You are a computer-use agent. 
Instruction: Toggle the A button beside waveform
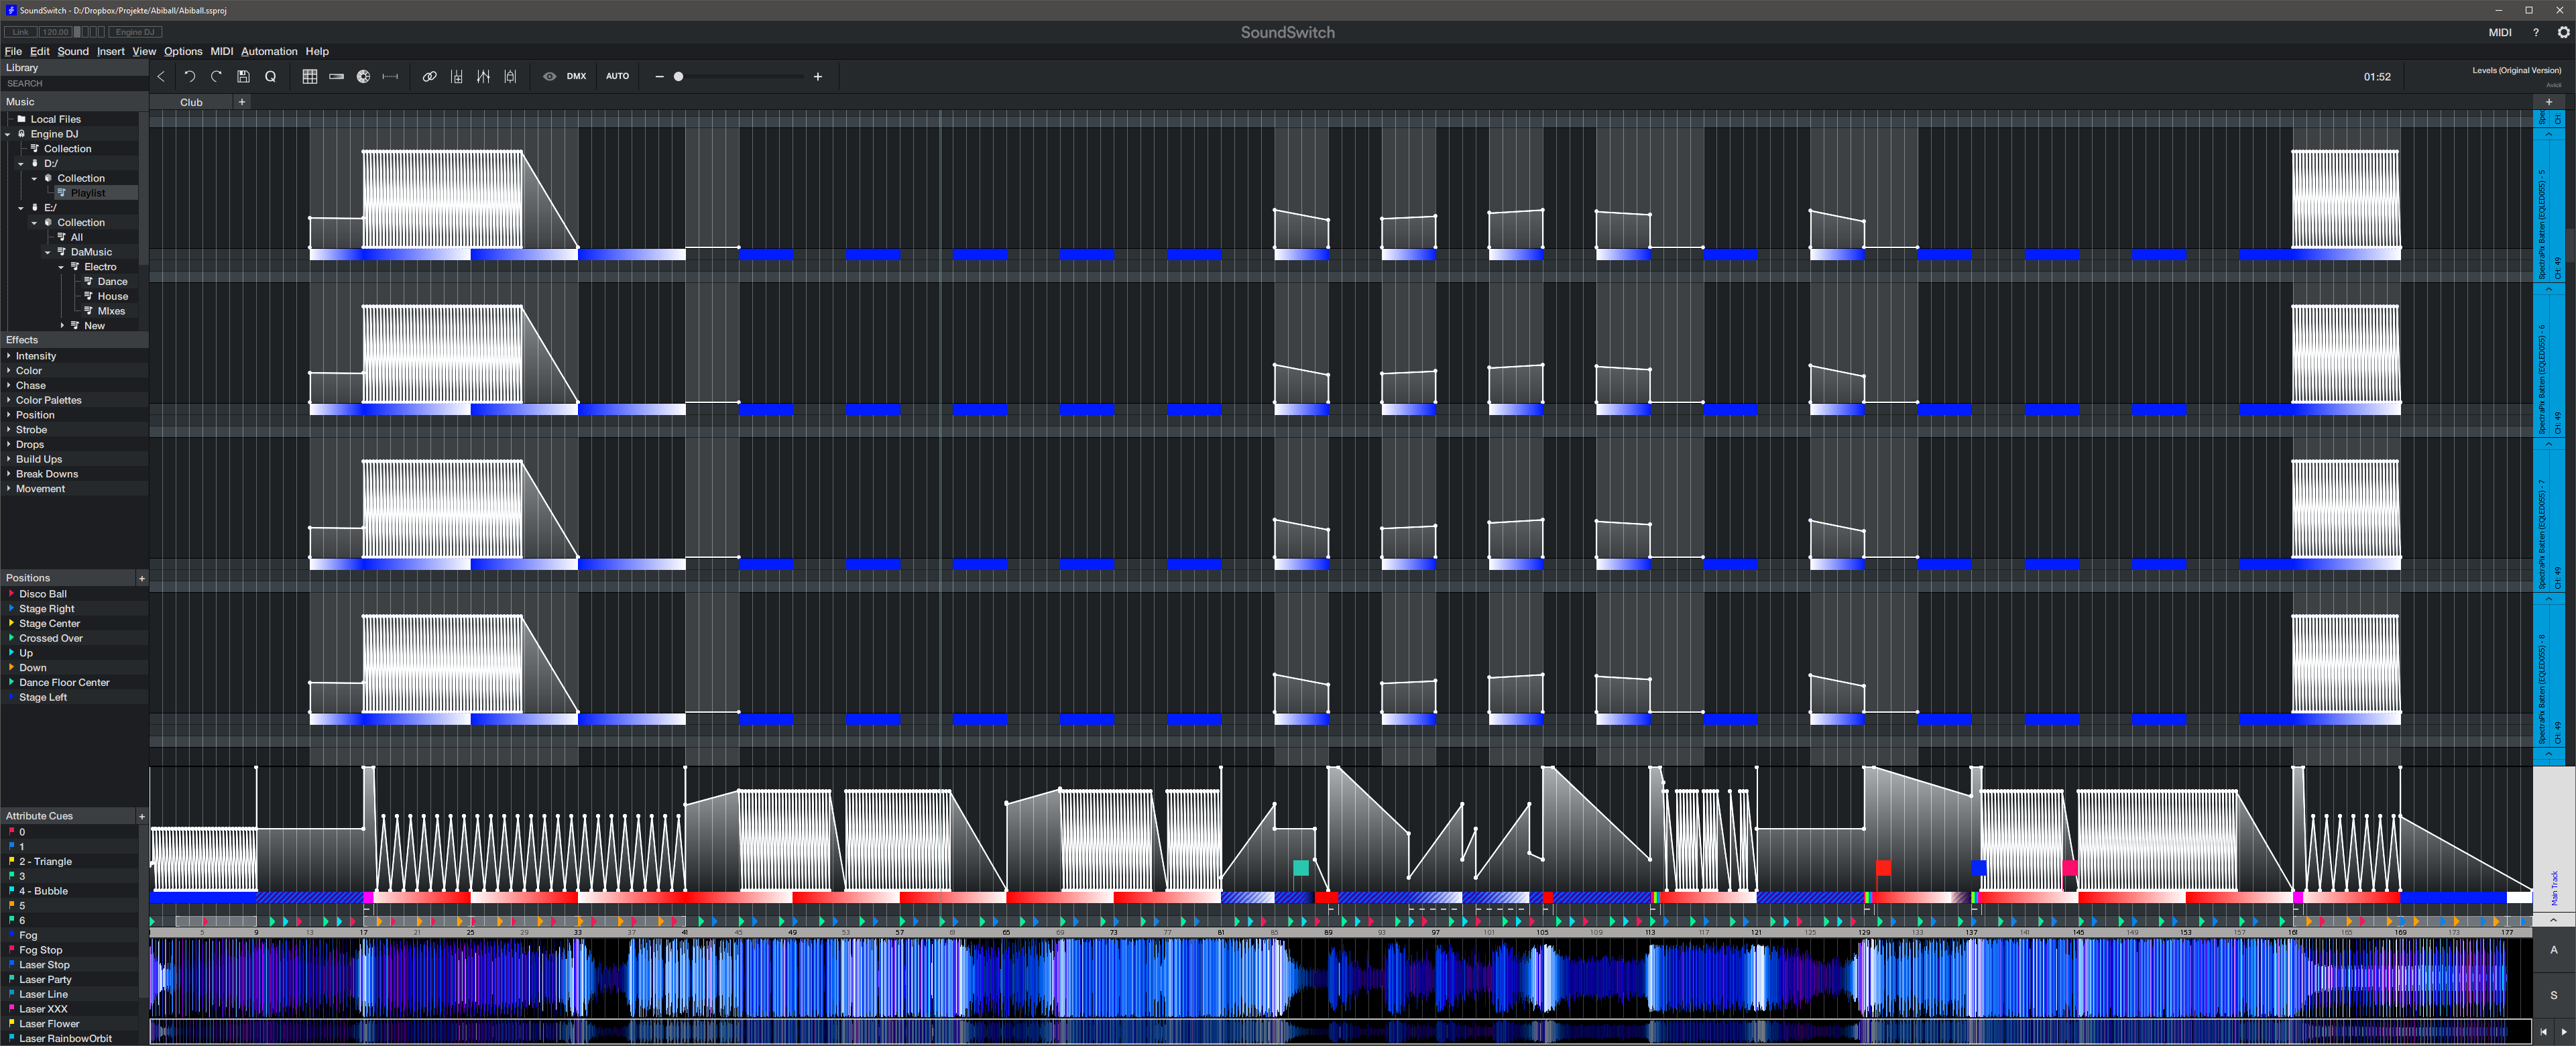2554,950
